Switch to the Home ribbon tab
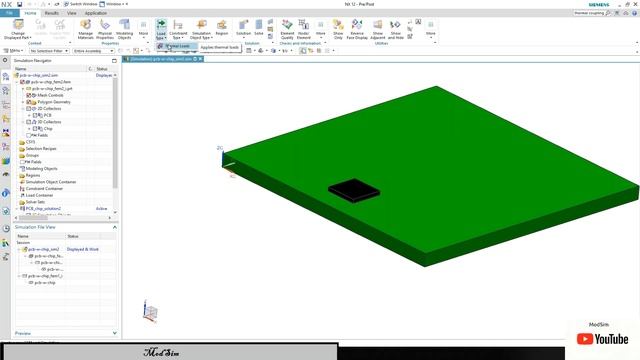The width and height of the screenshot is (640, 360). [30, 13]
